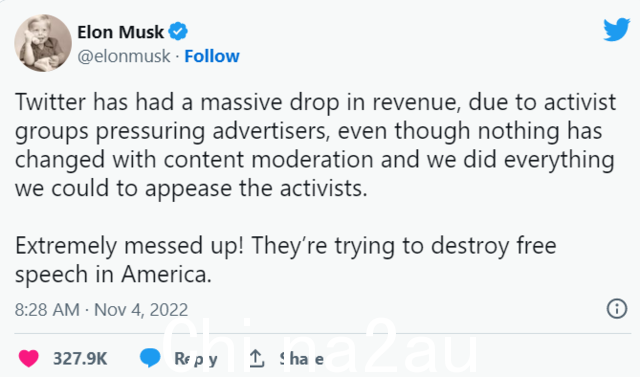Click the blue reply speech bubble icon
This screenshot has width=640, height=377.
pyautogui.click(x=150, y=358)
